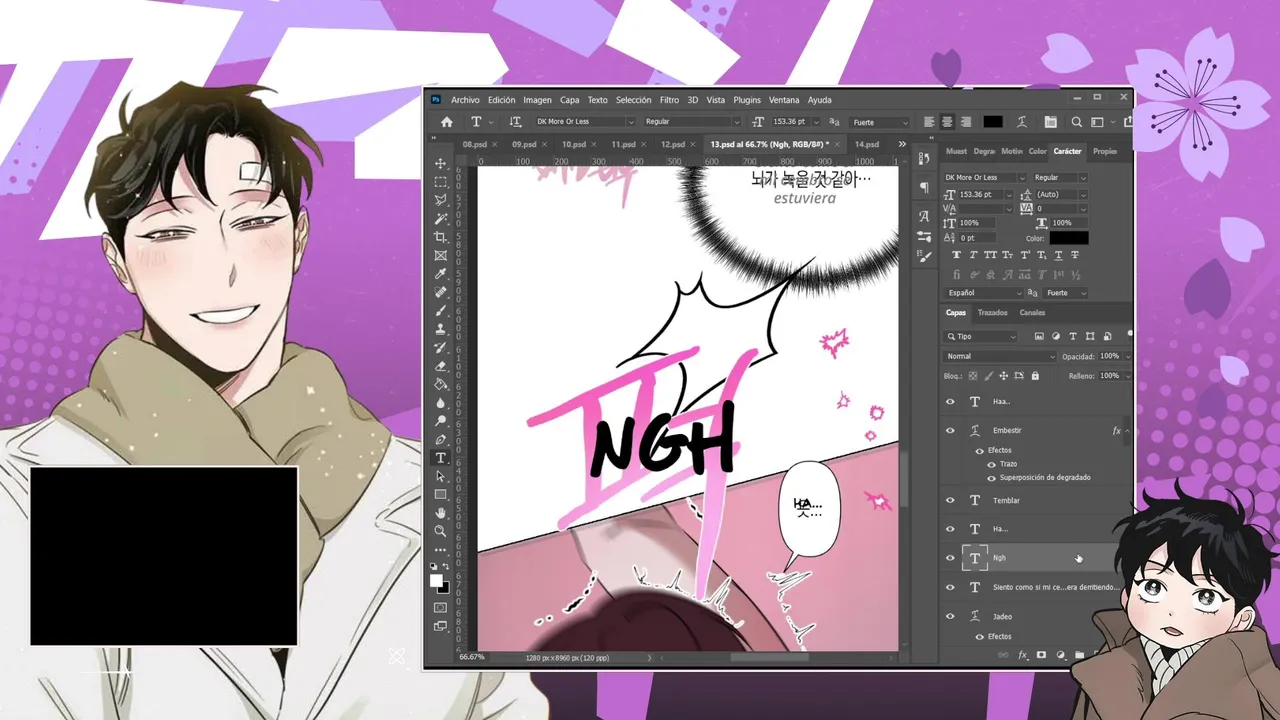Select the Pen tool

[440, 440]
